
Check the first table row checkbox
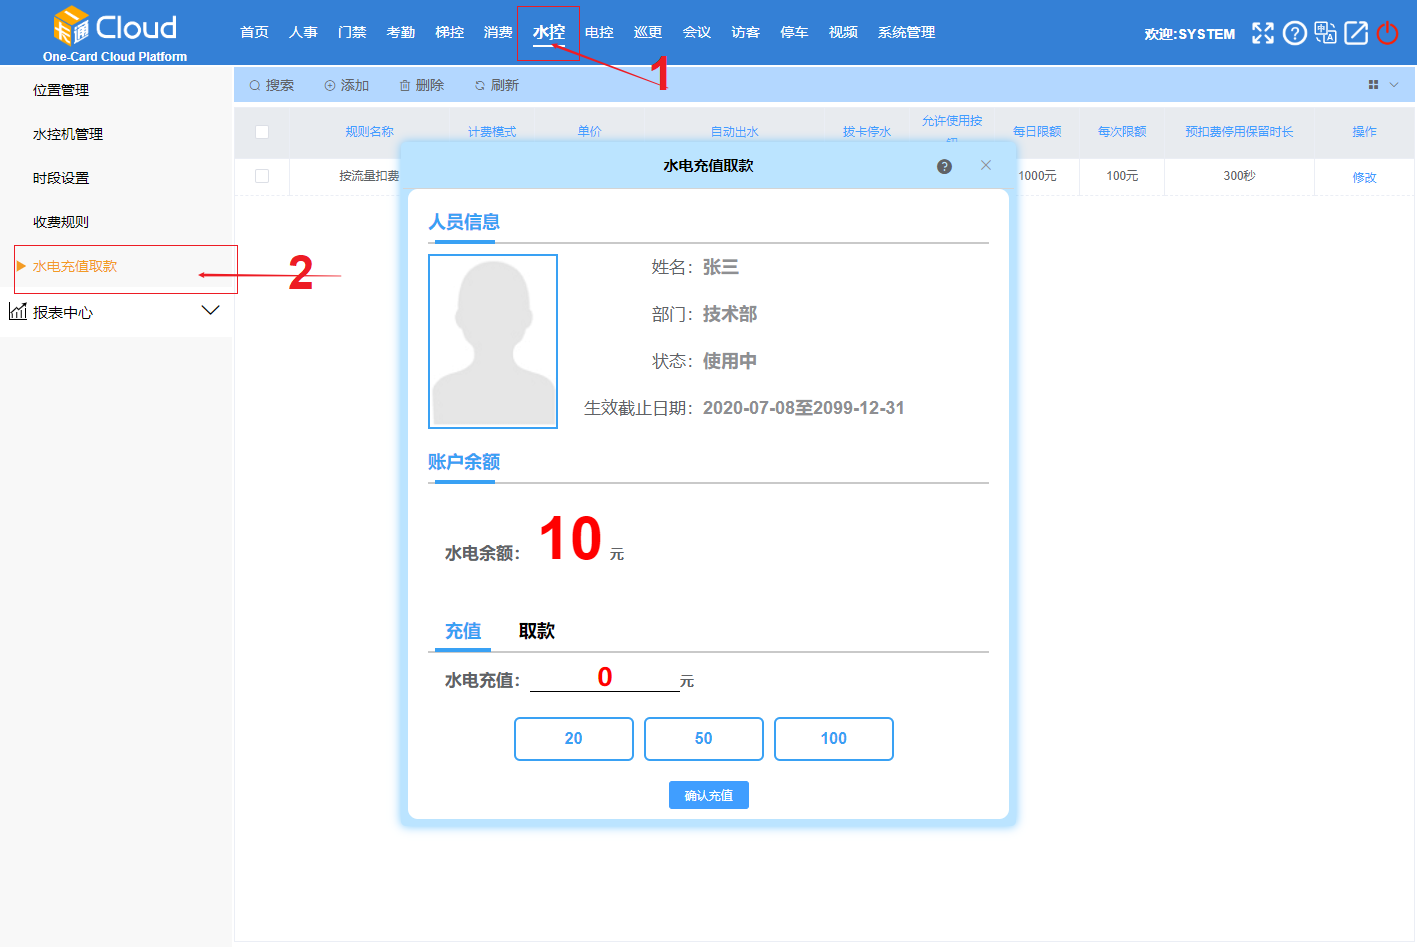[x=262, y=176]
